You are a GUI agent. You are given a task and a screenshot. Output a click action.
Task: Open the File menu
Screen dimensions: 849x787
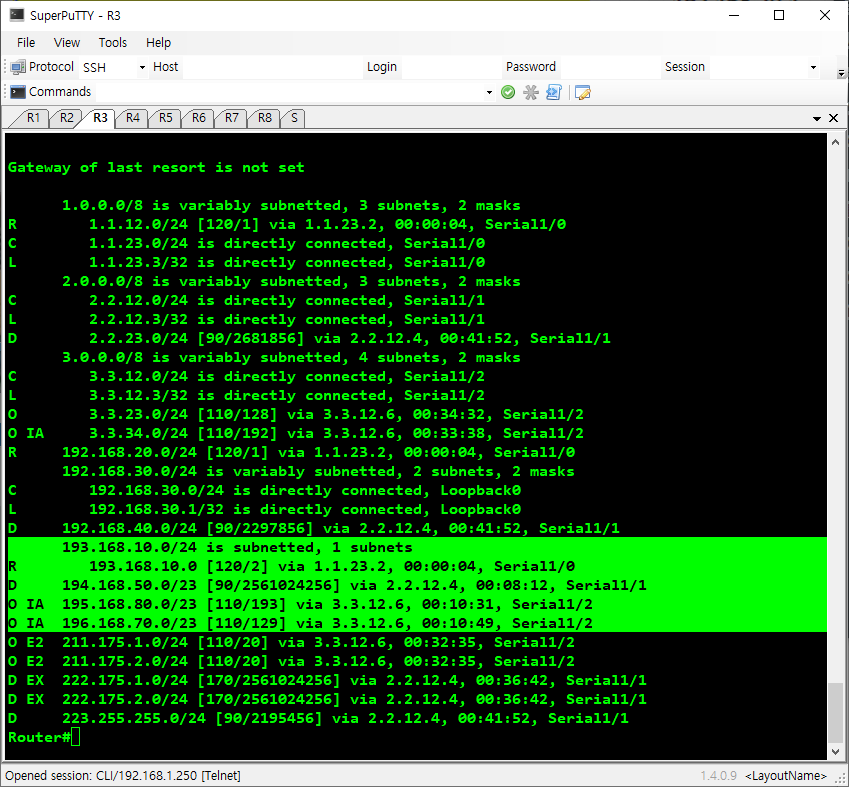(26, 43)
